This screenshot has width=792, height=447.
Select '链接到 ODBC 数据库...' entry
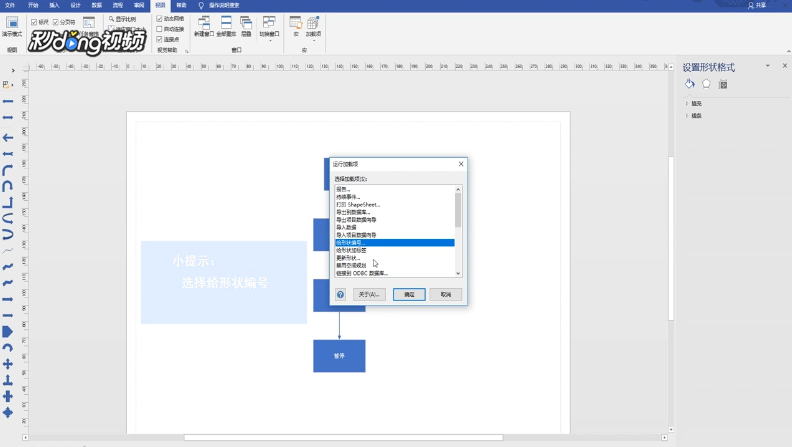point(362,273)
